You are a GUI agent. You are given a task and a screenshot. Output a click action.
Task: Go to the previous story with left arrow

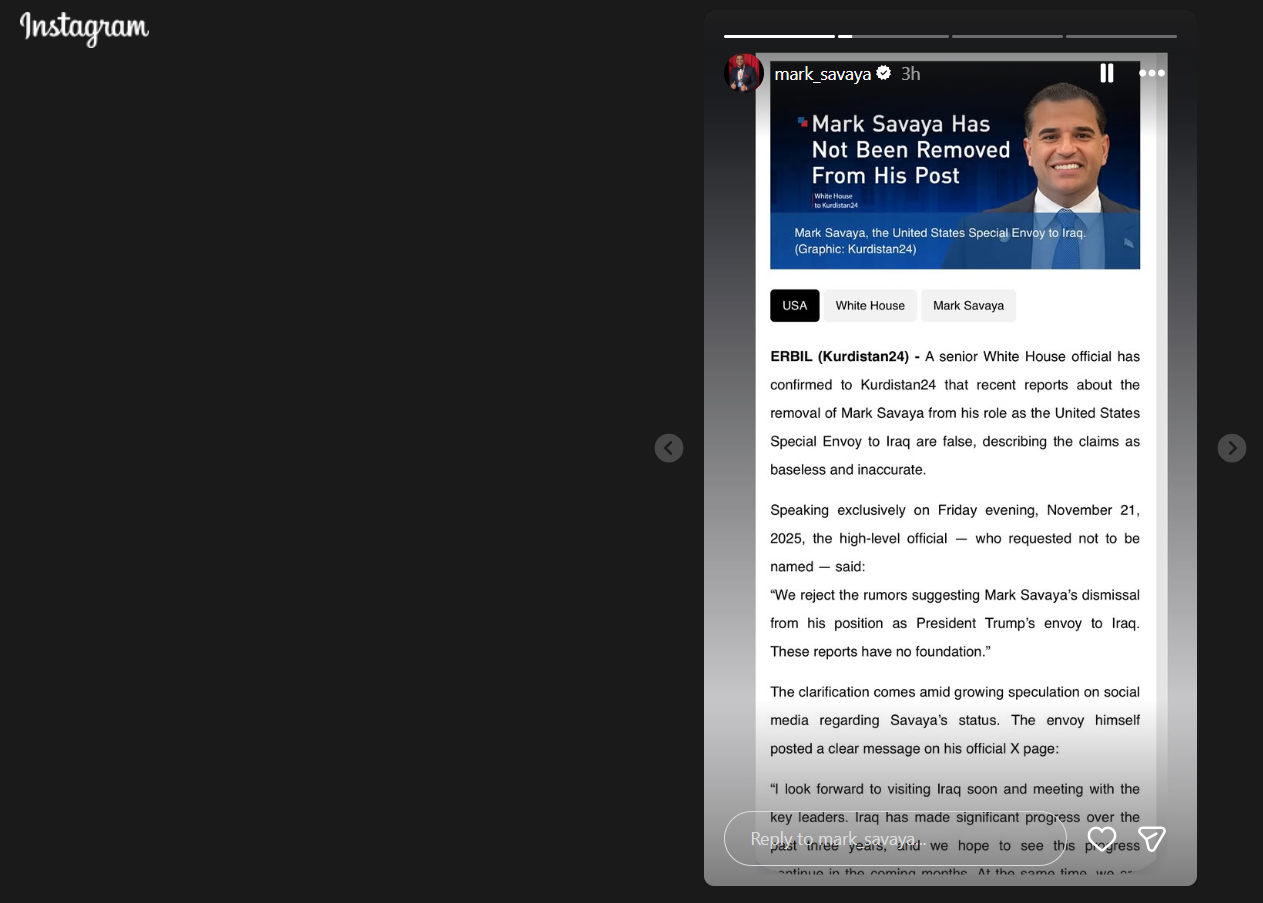(x=669, y=448)
